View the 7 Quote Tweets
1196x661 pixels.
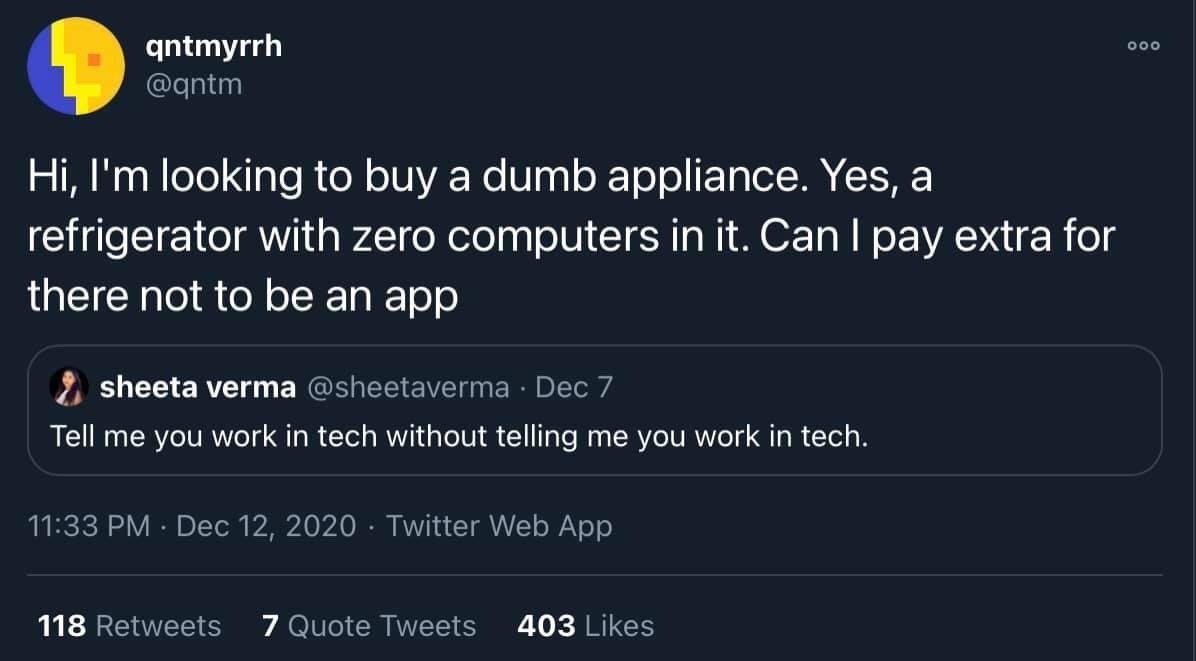point(368,626)
